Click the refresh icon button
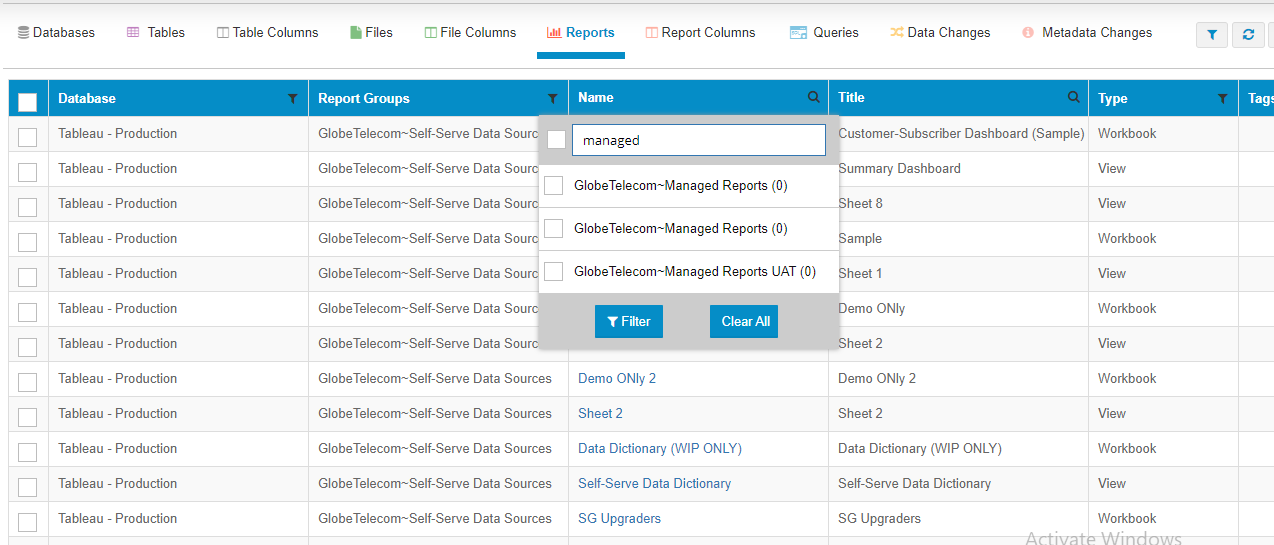This screenshot has width=1274, height=545. pyautogui.click(x=1248, y=35)
